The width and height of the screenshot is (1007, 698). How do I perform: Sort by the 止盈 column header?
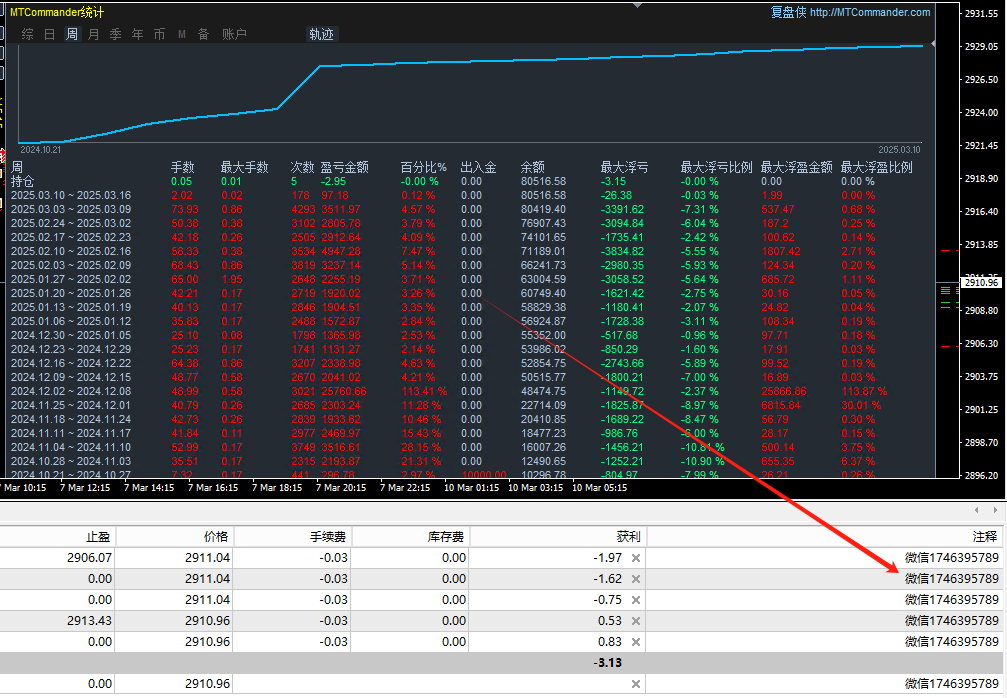[58, 536]
